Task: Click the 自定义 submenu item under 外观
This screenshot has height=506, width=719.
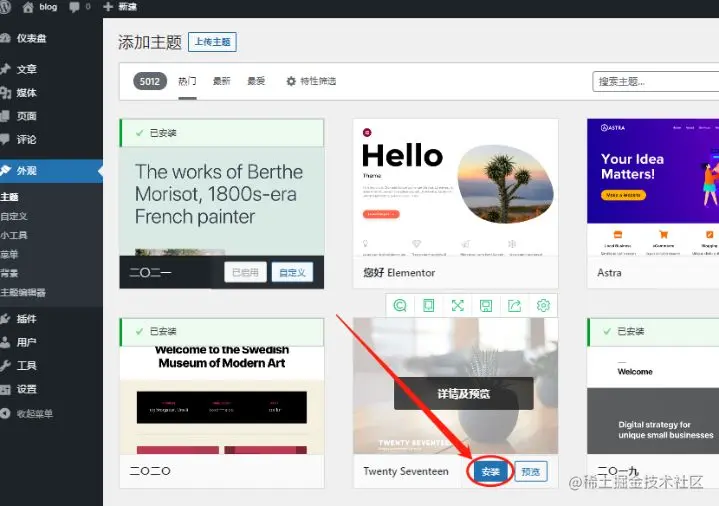Action: pos(14,216)
